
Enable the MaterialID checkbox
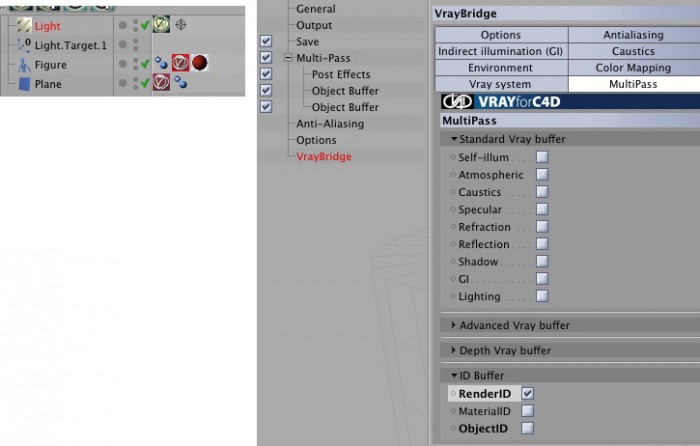point(528,411)
